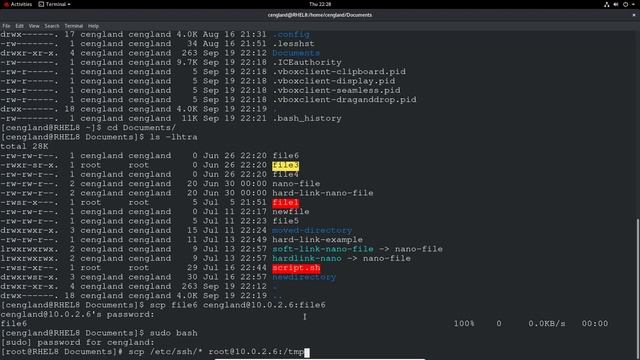
Task: Click the 100% transfer progress value
Action: click(x=464, y=324)
